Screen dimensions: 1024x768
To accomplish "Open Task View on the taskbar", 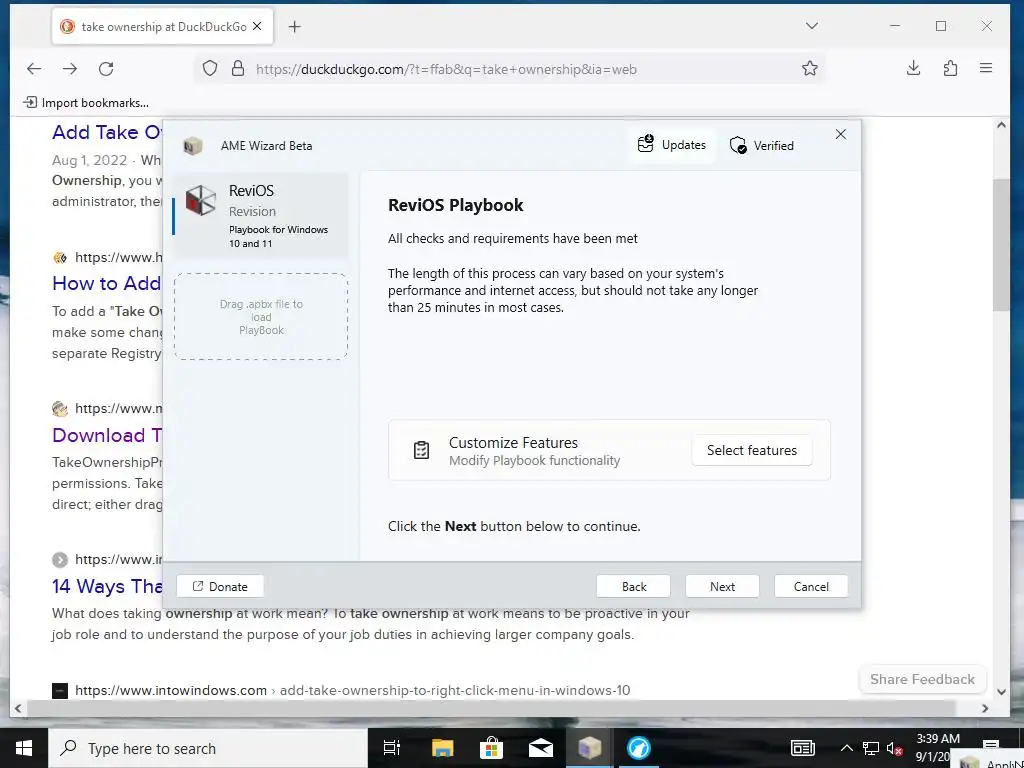I will pos(391,748).
